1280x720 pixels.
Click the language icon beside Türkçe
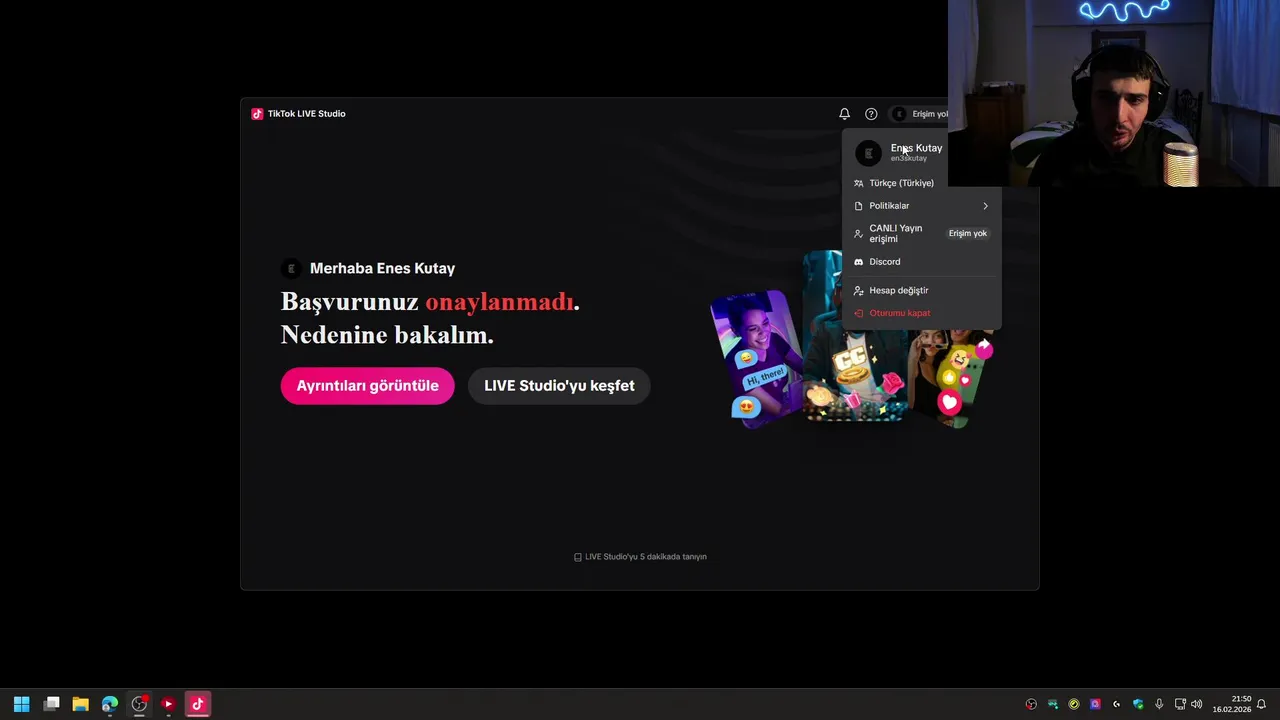click(x=858, y=183)
